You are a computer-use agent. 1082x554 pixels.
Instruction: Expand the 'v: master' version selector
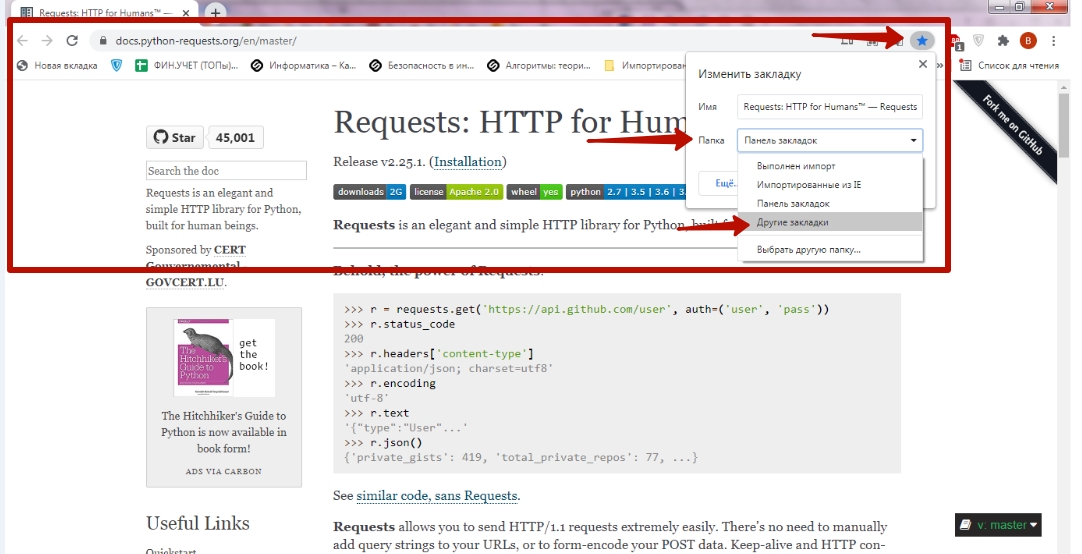click(999, 525)
